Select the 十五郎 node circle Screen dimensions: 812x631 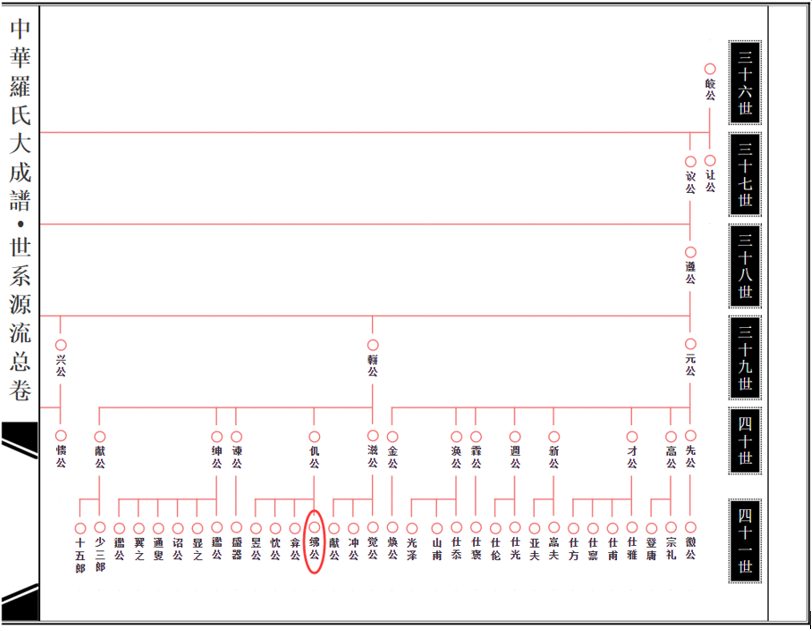pyautogui.click(x=80, y=527)
